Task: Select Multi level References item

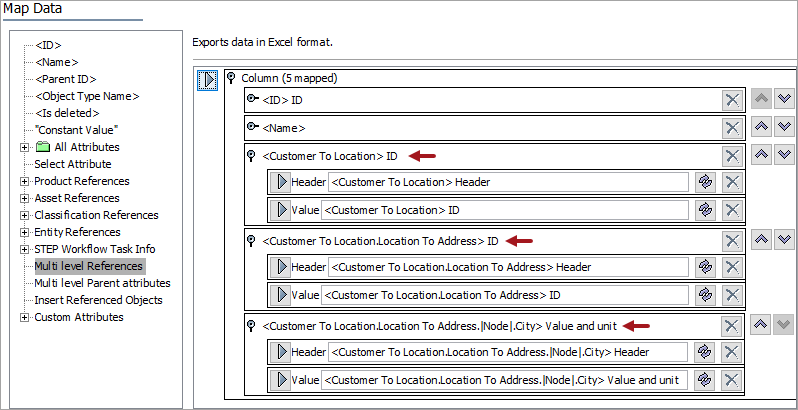Action: (89, 266)
